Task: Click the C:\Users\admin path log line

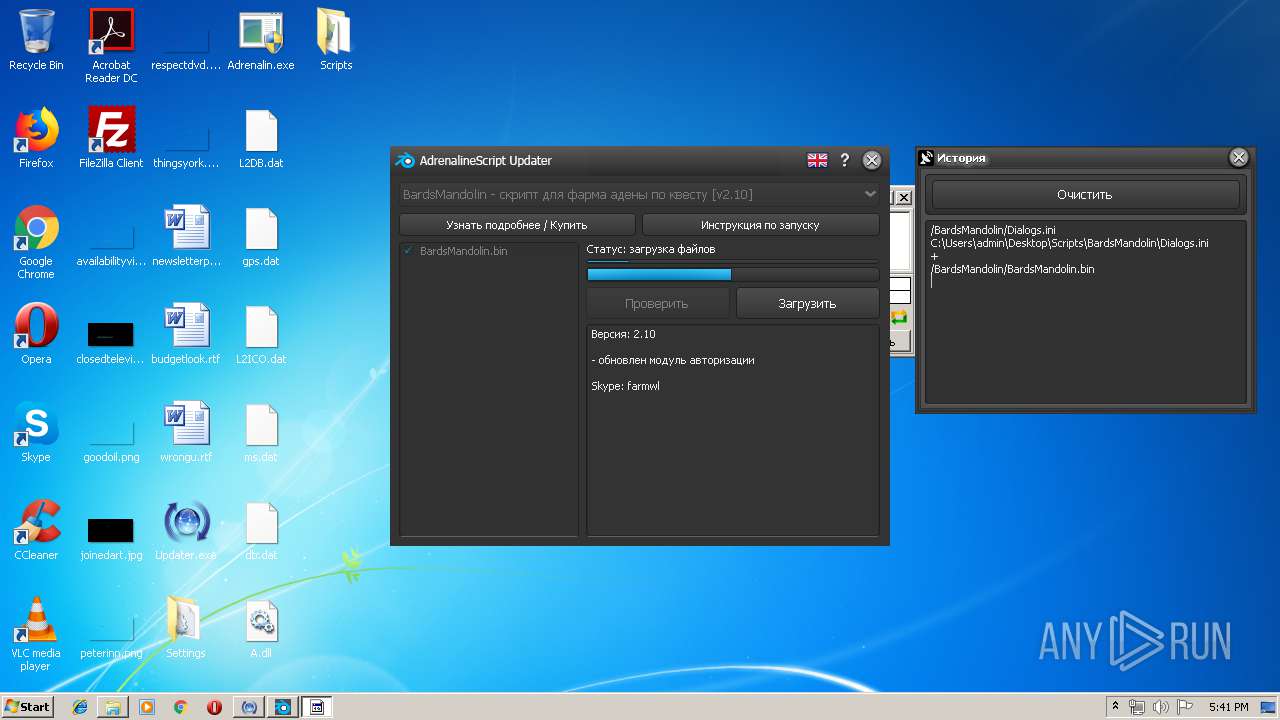Action: [1069, 243]
